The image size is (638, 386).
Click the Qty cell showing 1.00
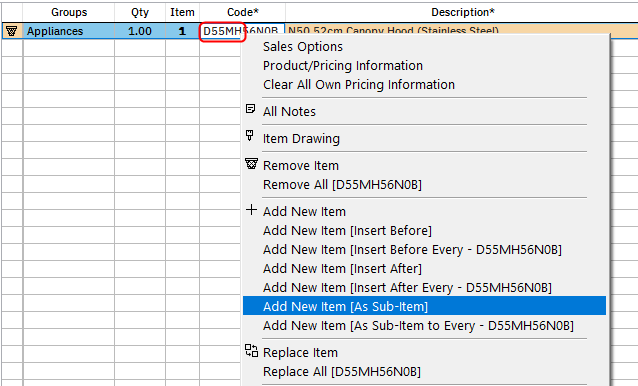tap(140, 31)
